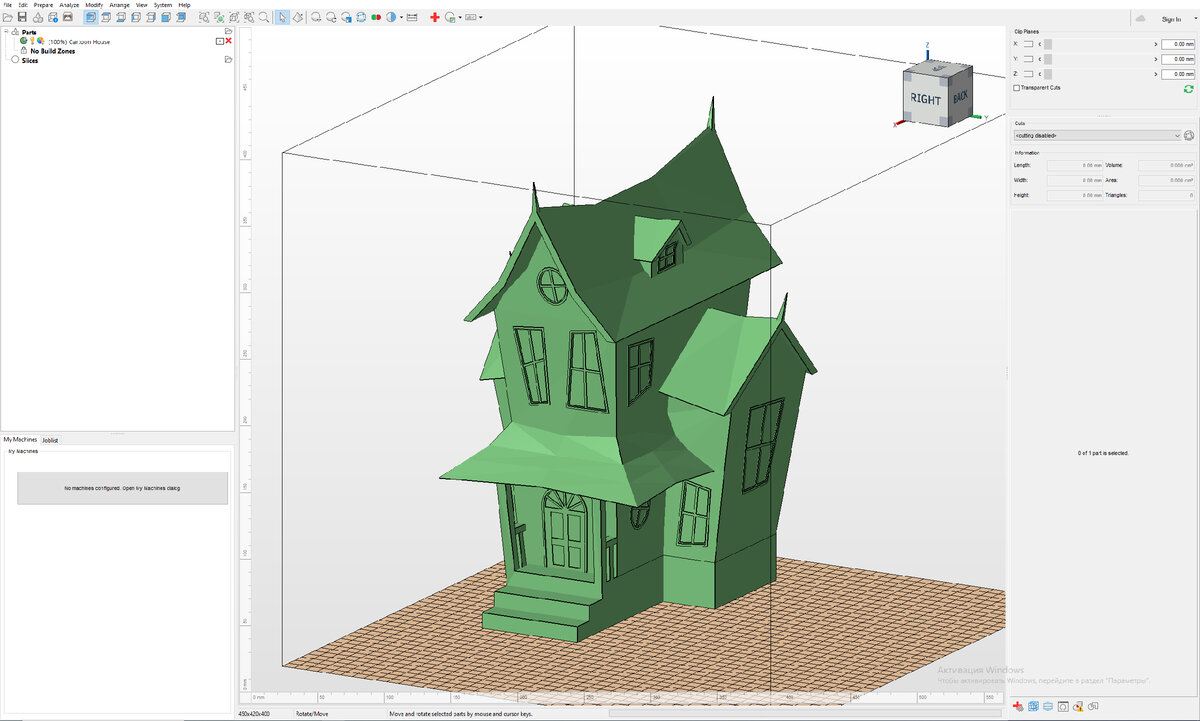The height and width of the screenshot is (721, 1200).
Task: Open the System menu
Action: [x=163, y=5]
